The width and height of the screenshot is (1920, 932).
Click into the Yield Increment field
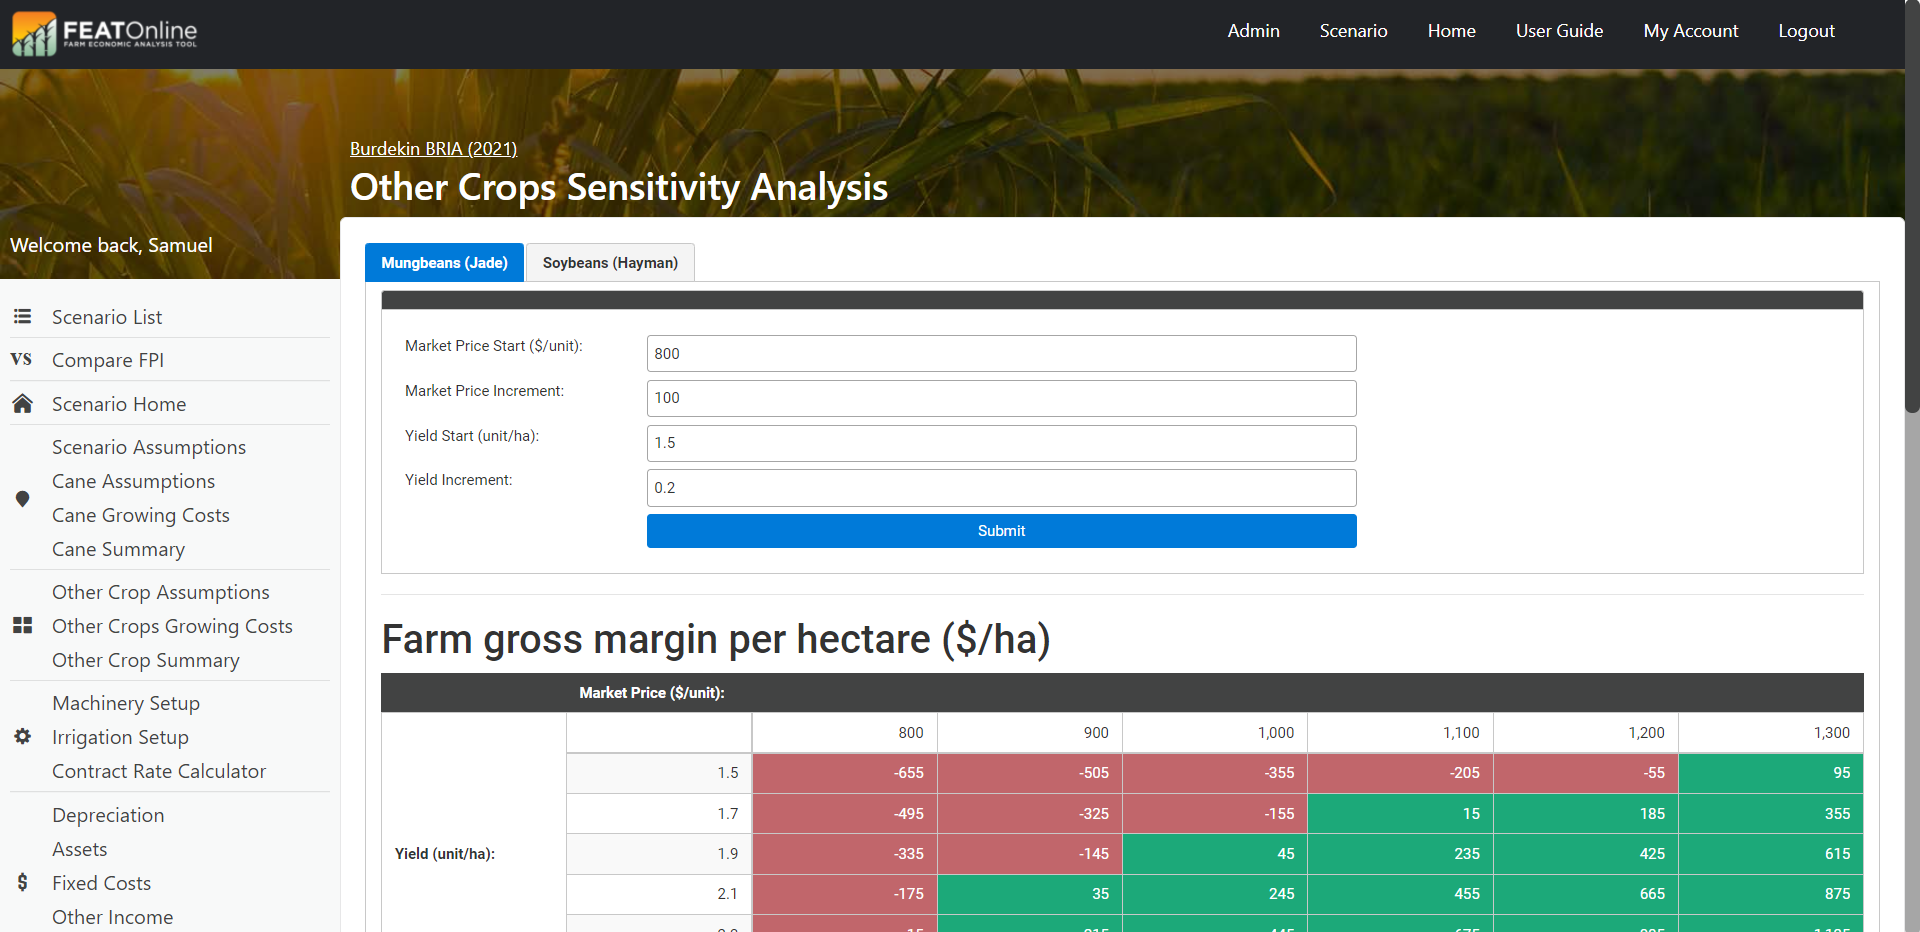[x=1001, y=488]
